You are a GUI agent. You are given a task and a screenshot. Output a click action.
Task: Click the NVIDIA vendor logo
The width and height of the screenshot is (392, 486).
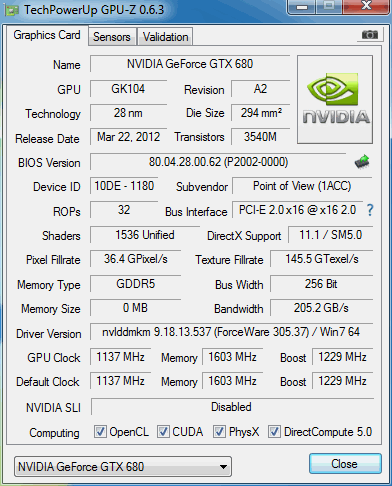(335, 100)
